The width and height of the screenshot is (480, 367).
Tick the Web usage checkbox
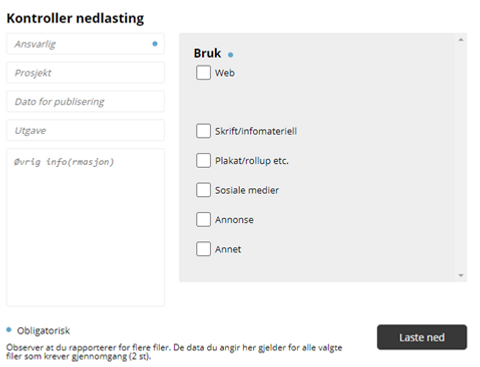tap(203, 73)
